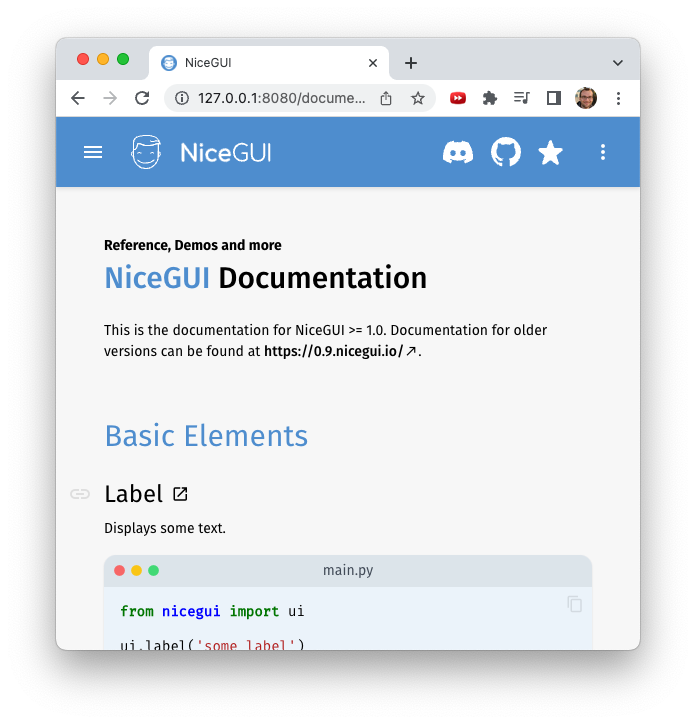
Task: View site information icon in address bar
Action: tap(182, 98)
